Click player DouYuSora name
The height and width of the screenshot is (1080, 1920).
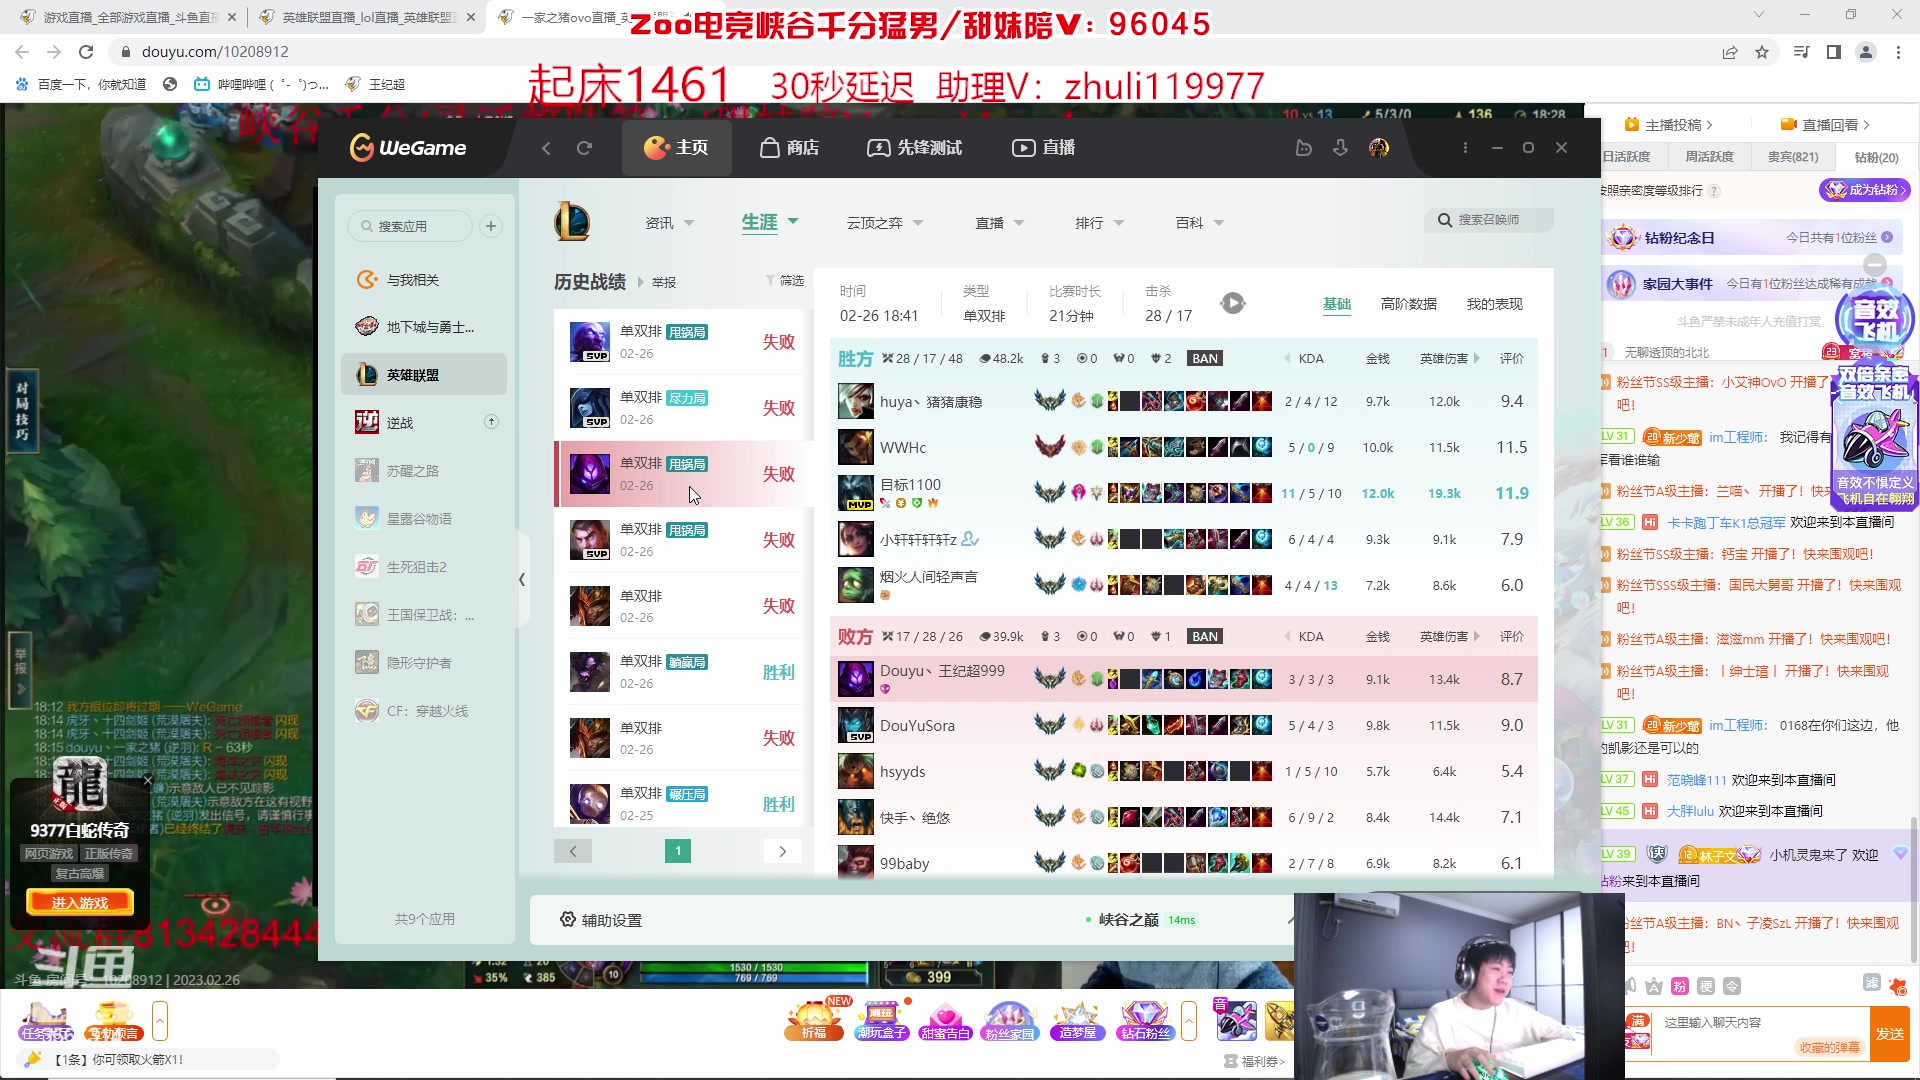click(917, 726)
